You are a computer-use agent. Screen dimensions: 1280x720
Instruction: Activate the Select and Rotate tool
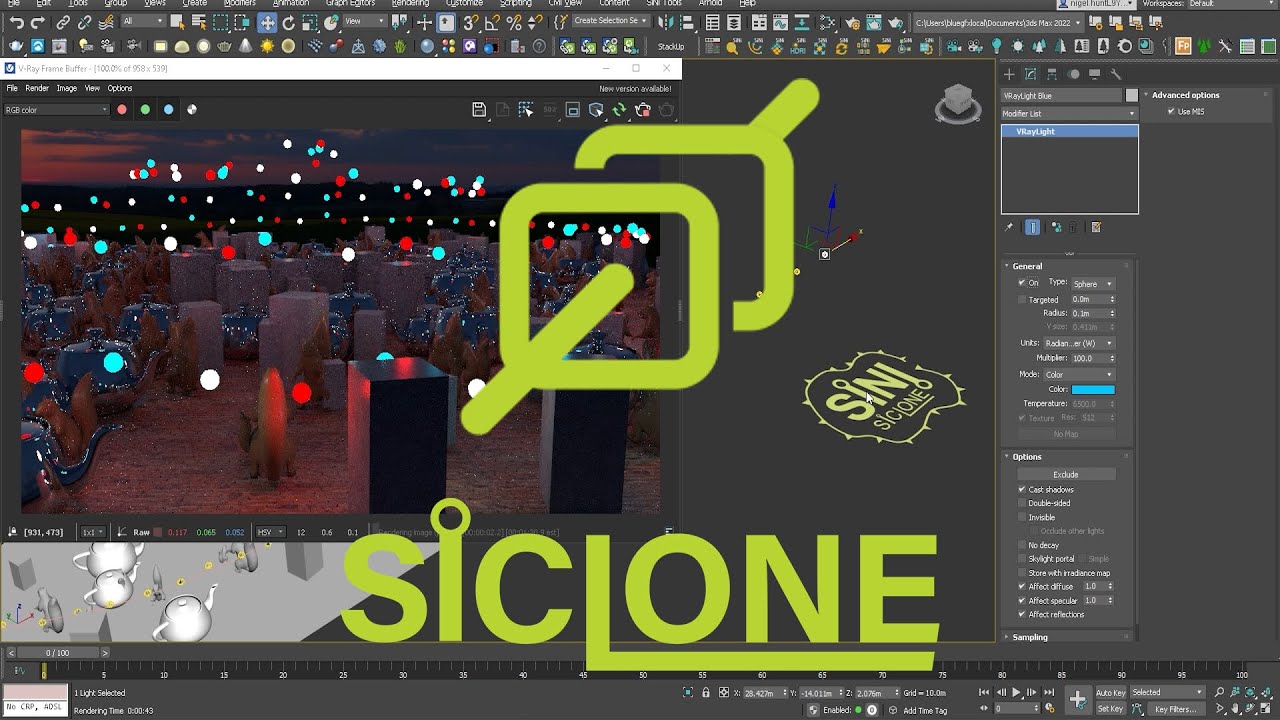[x=289, y=23]
